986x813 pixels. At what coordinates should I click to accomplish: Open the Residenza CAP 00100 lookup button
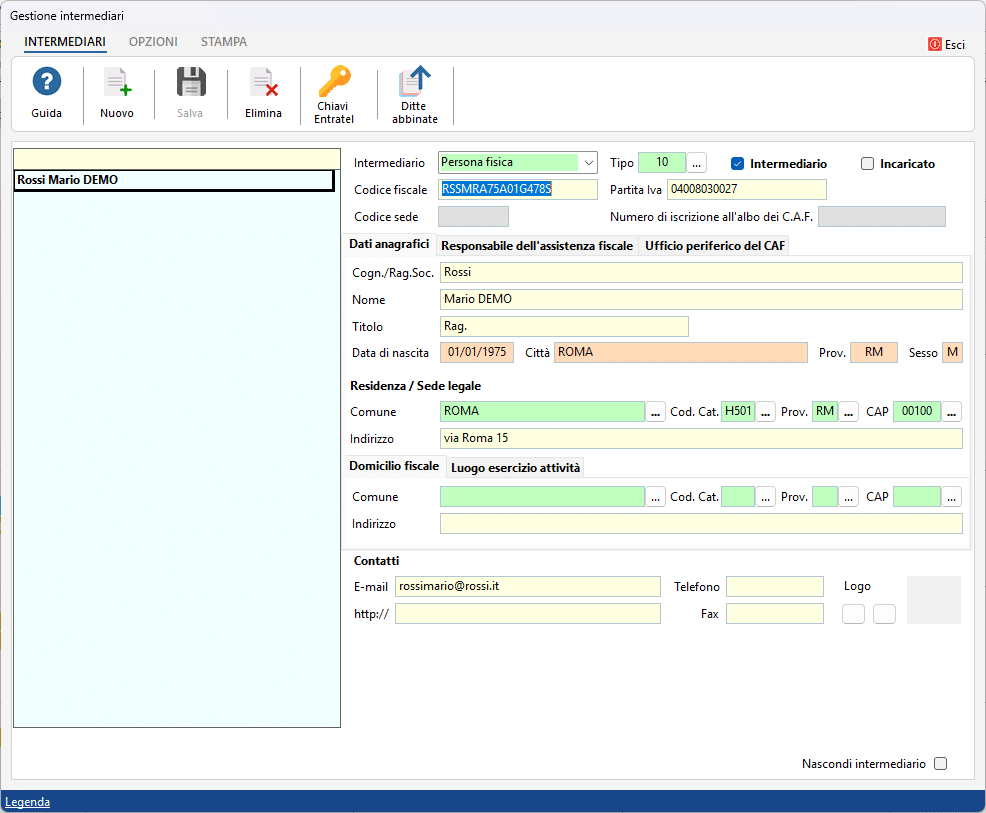951,412
